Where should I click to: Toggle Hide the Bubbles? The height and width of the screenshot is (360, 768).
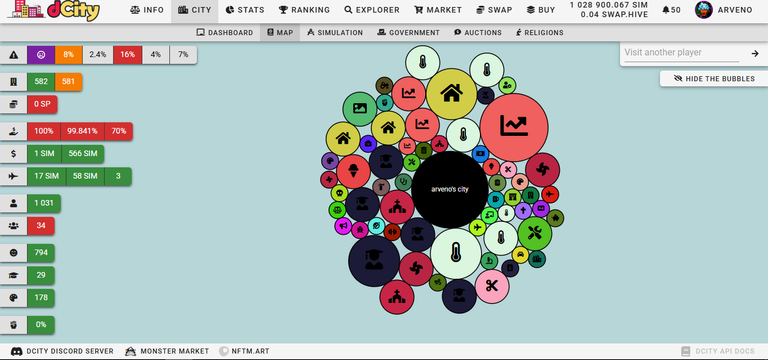click(x=714, y=78)
